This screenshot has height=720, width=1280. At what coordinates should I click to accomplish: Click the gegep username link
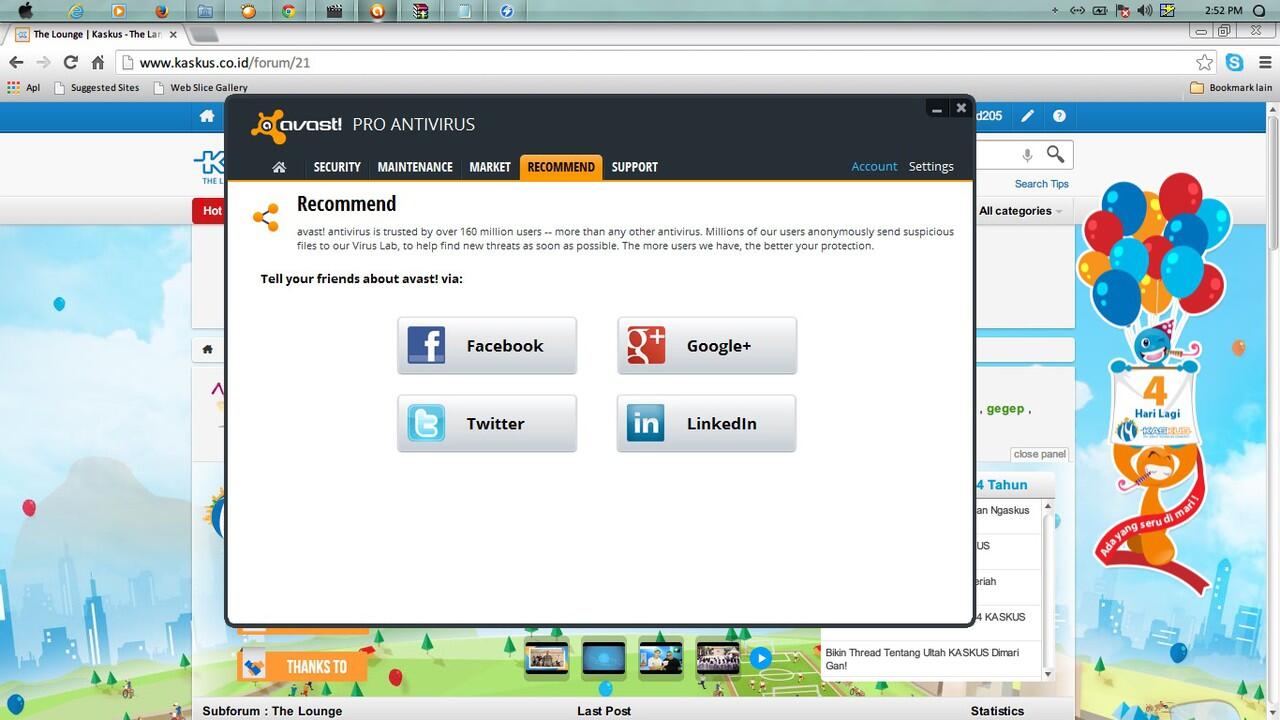(1005, 409)
